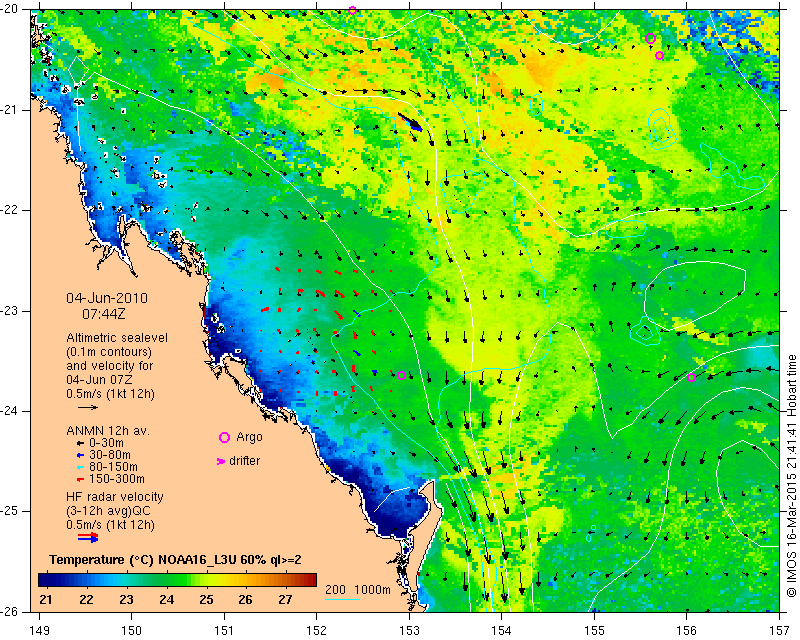Click the '150-300m' depth label

point(117,479)
